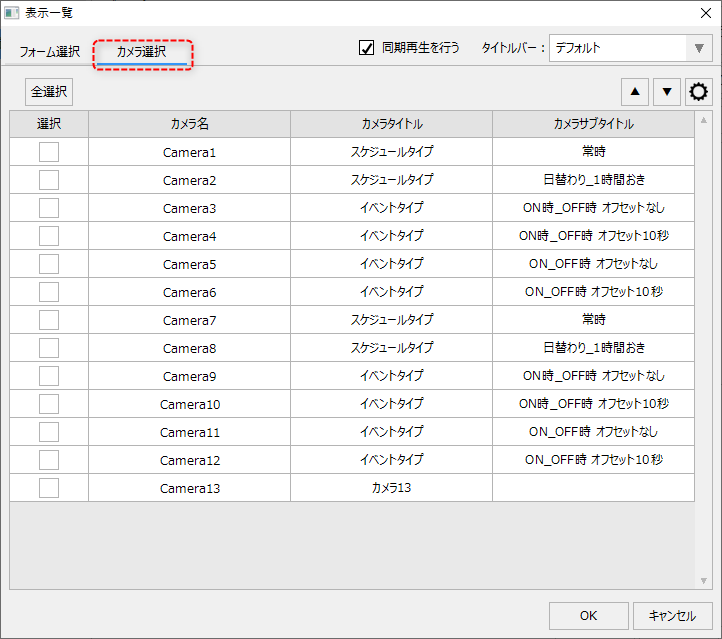Click the カメラサブタイトル column header
This screenshot has height=639, width=722.
[x=593, y=124]
